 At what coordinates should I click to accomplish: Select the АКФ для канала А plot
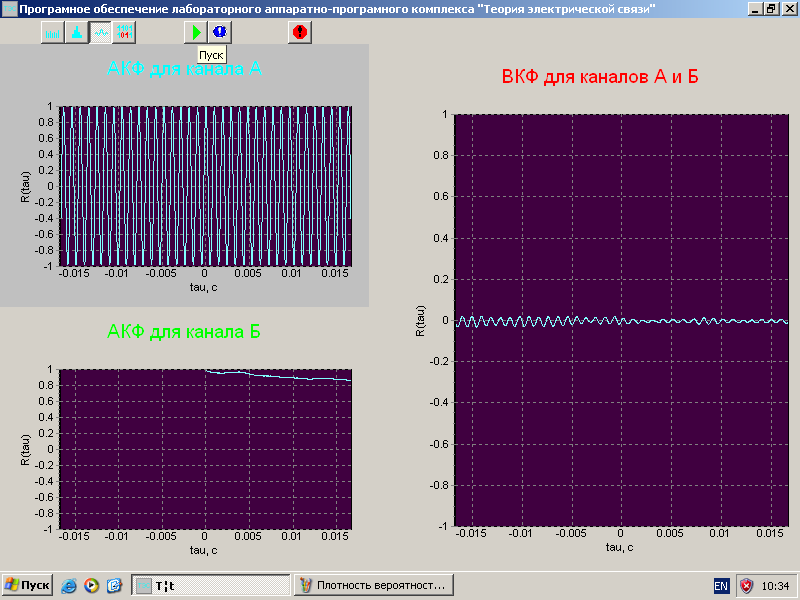(x=206, y=186)
